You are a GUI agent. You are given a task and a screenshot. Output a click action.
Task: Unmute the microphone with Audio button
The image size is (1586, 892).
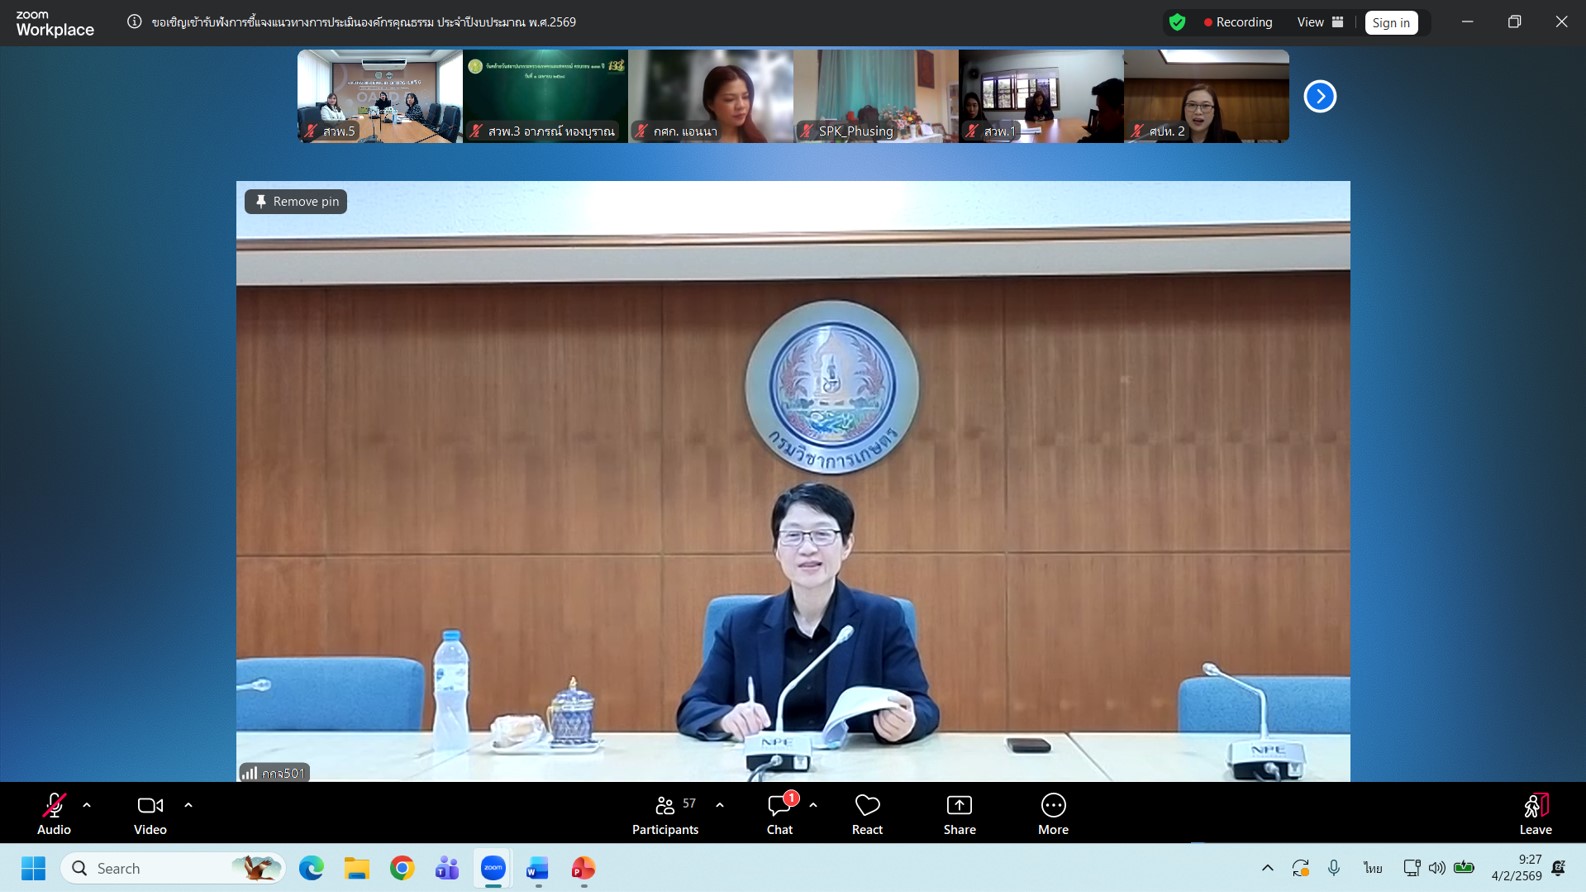pos(54,813)
